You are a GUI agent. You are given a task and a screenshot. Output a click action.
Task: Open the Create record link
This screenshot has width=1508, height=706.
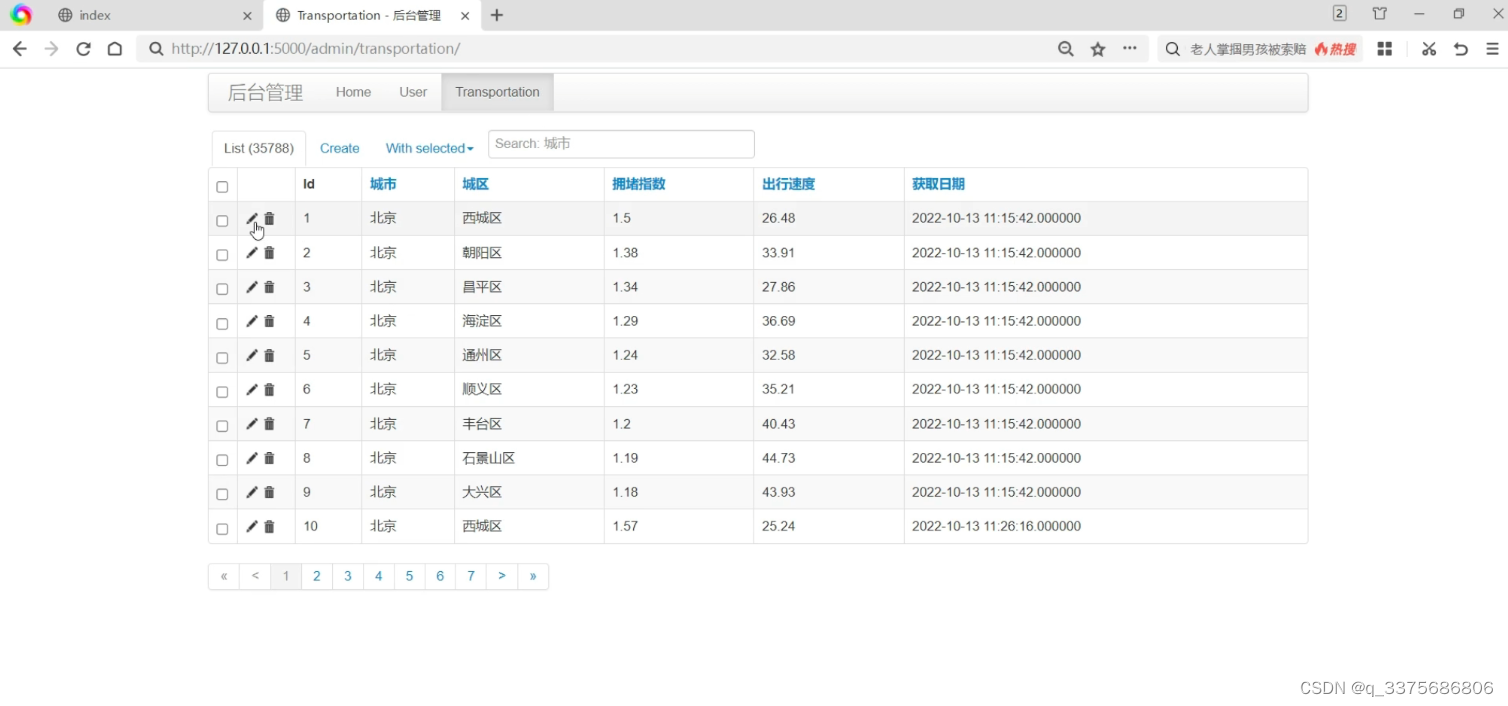[339, 148]
